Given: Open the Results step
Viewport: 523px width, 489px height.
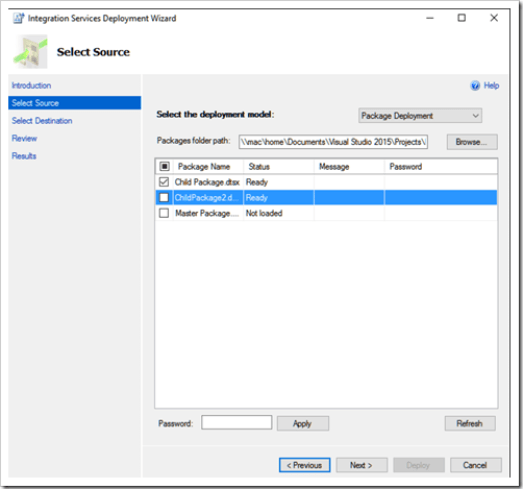Looking at the screenshot, I should pyautogui.click(x=24, y=156).
